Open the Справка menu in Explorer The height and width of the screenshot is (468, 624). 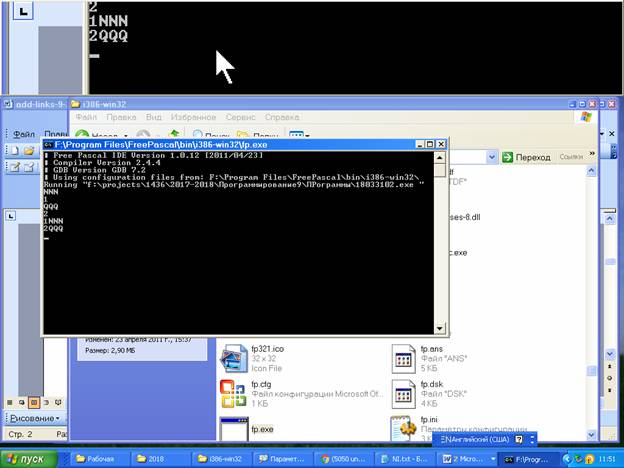pos(282,117)
